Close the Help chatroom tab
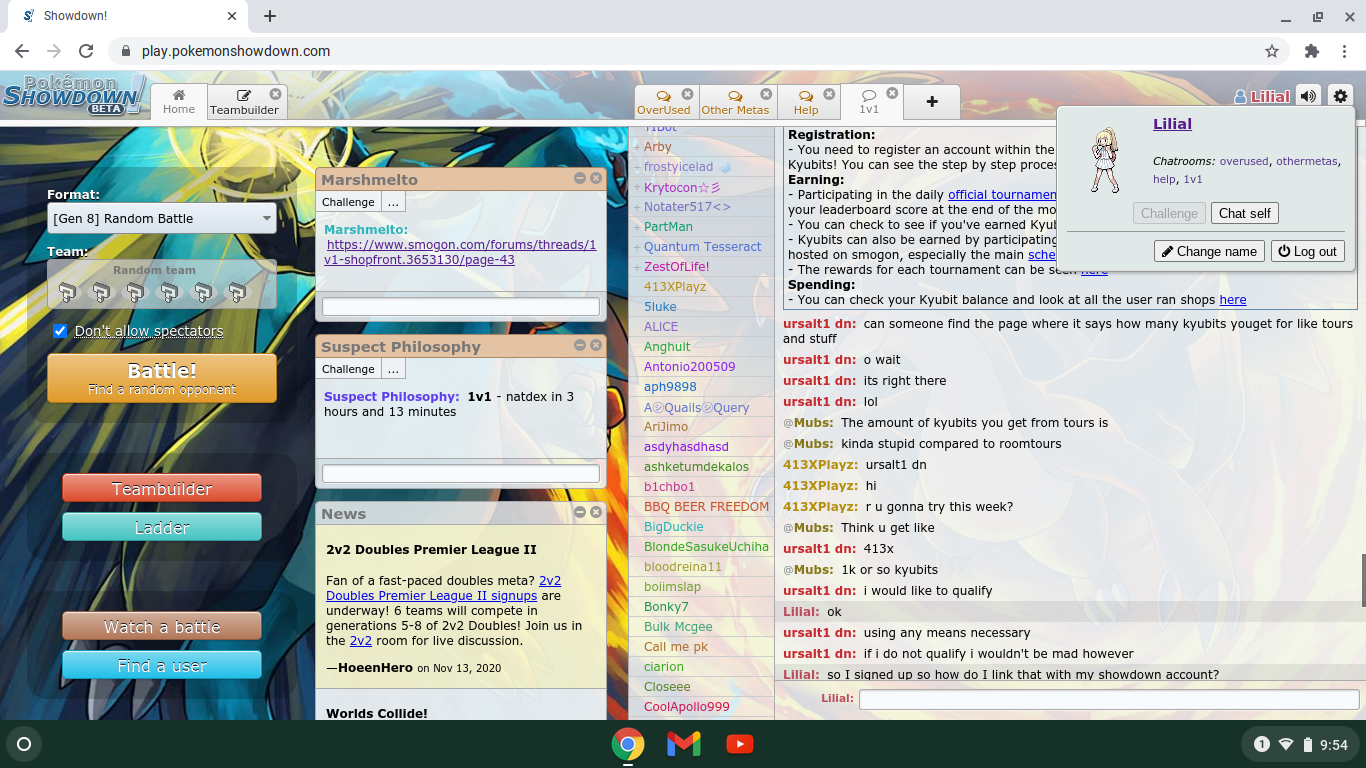Viewport: 1366px width, 768px height. (x=828, y=94)
